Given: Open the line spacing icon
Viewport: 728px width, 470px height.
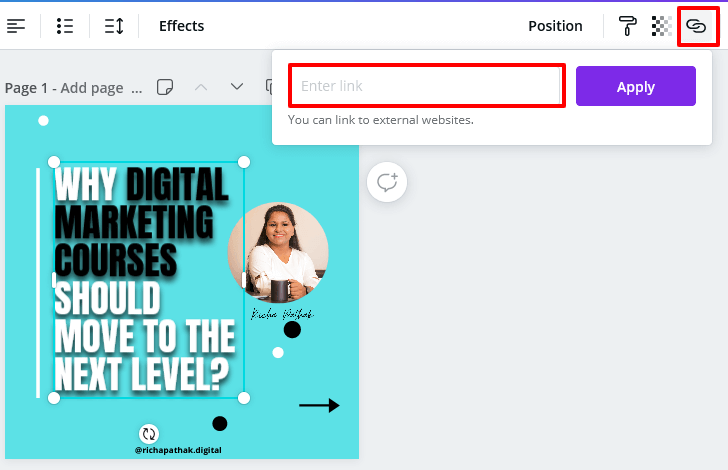Looking at the screenshot, I should [114, 26].
